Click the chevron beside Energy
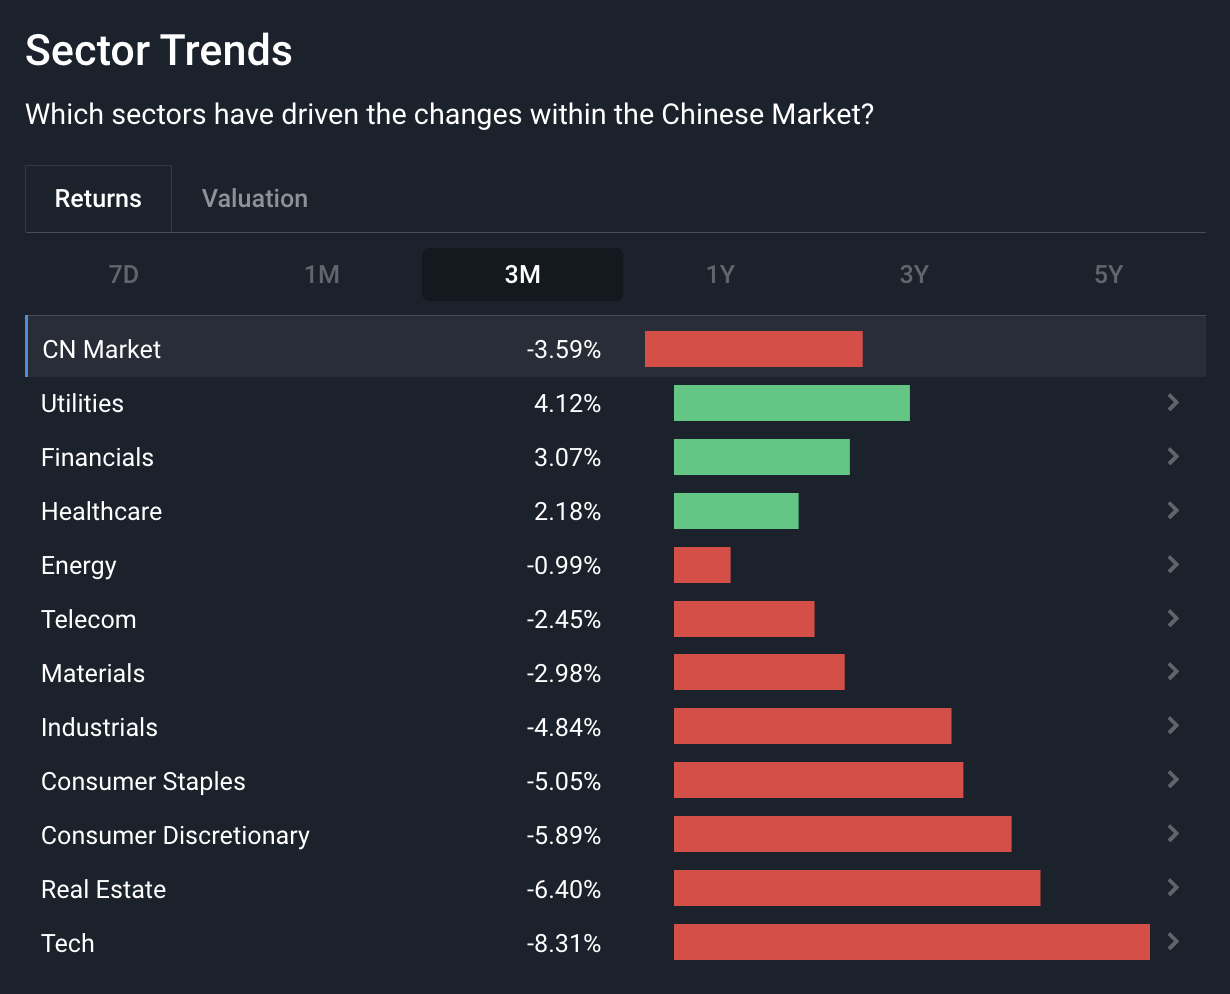 click(1173, 565)
